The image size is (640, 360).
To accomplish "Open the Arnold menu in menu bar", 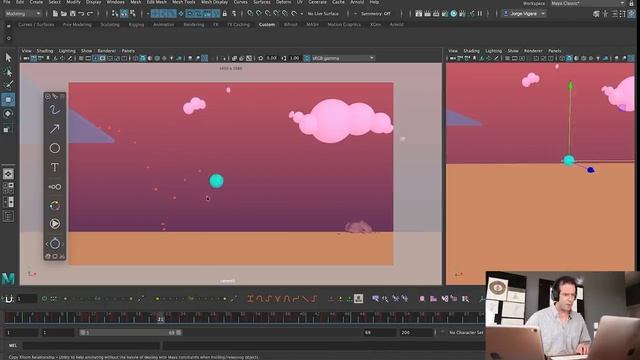I will [x=357, y=2].
